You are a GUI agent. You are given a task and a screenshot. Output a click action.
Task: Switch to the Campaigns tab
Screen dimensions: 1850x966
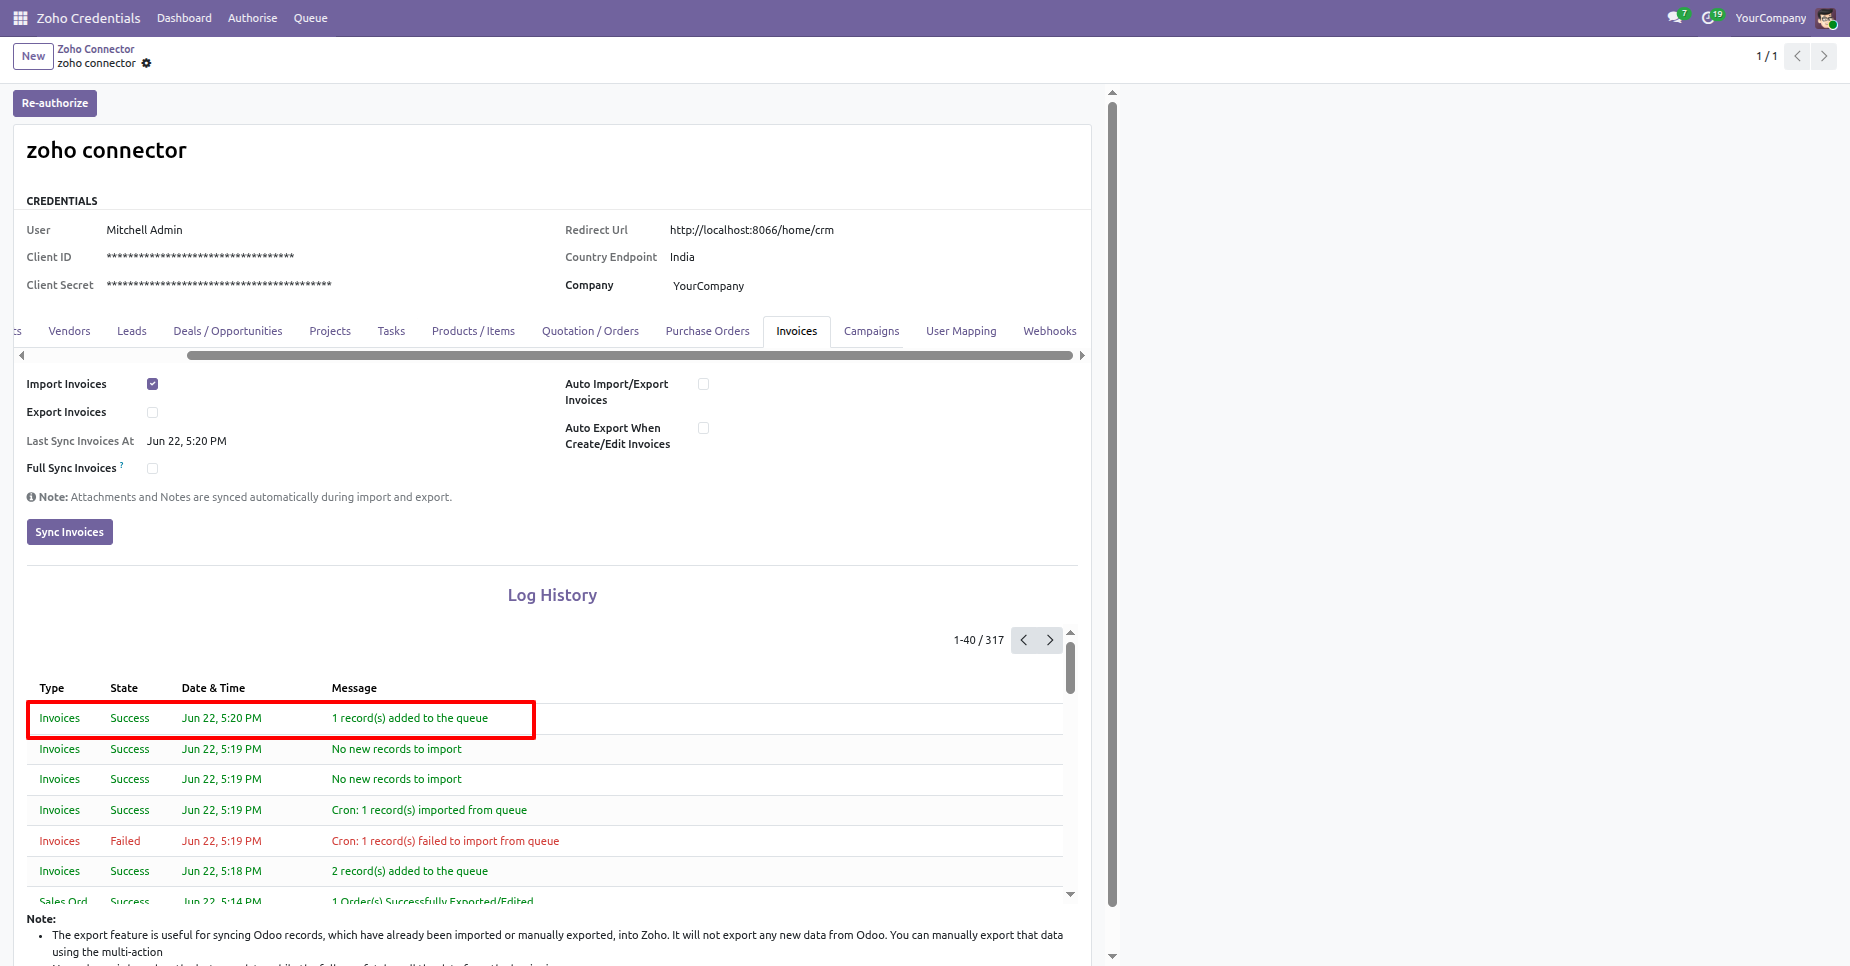point(871,331)
